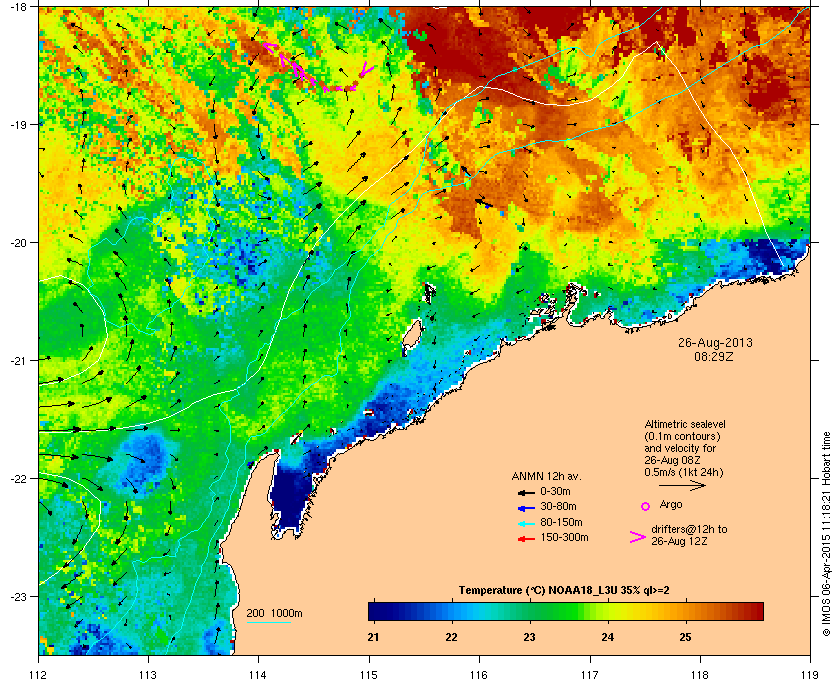This screenshot has width=840, height=680.
Task: Click the latitude axis label '-22'
Action: click(18, 478)
